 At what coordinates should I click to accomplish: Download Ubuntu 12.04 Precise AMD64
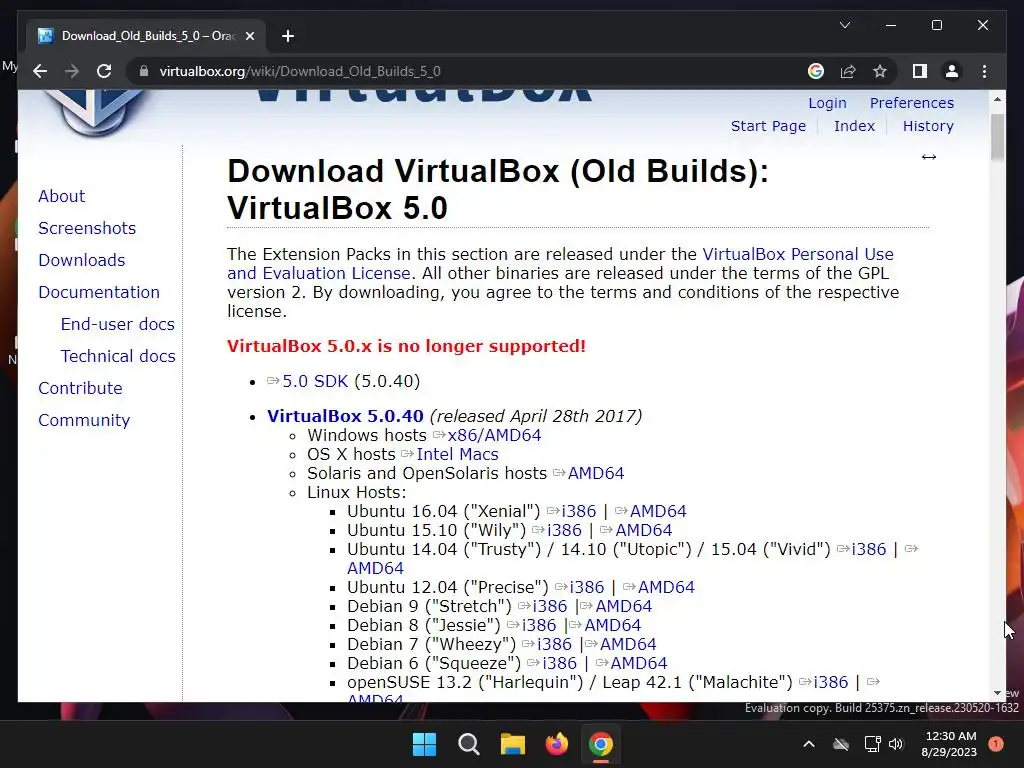(666, 586)
